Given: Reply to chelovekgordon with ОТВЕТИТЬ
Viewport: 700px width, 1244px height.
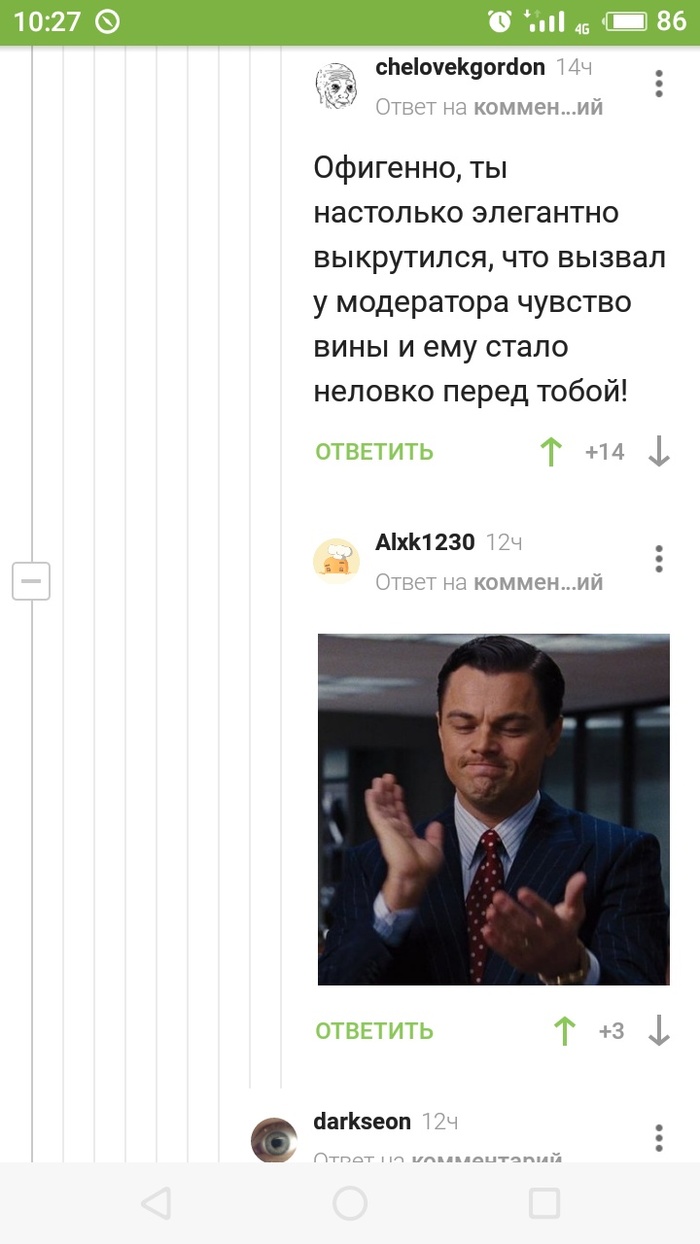Looking at the screenshot, I should 374,452.
